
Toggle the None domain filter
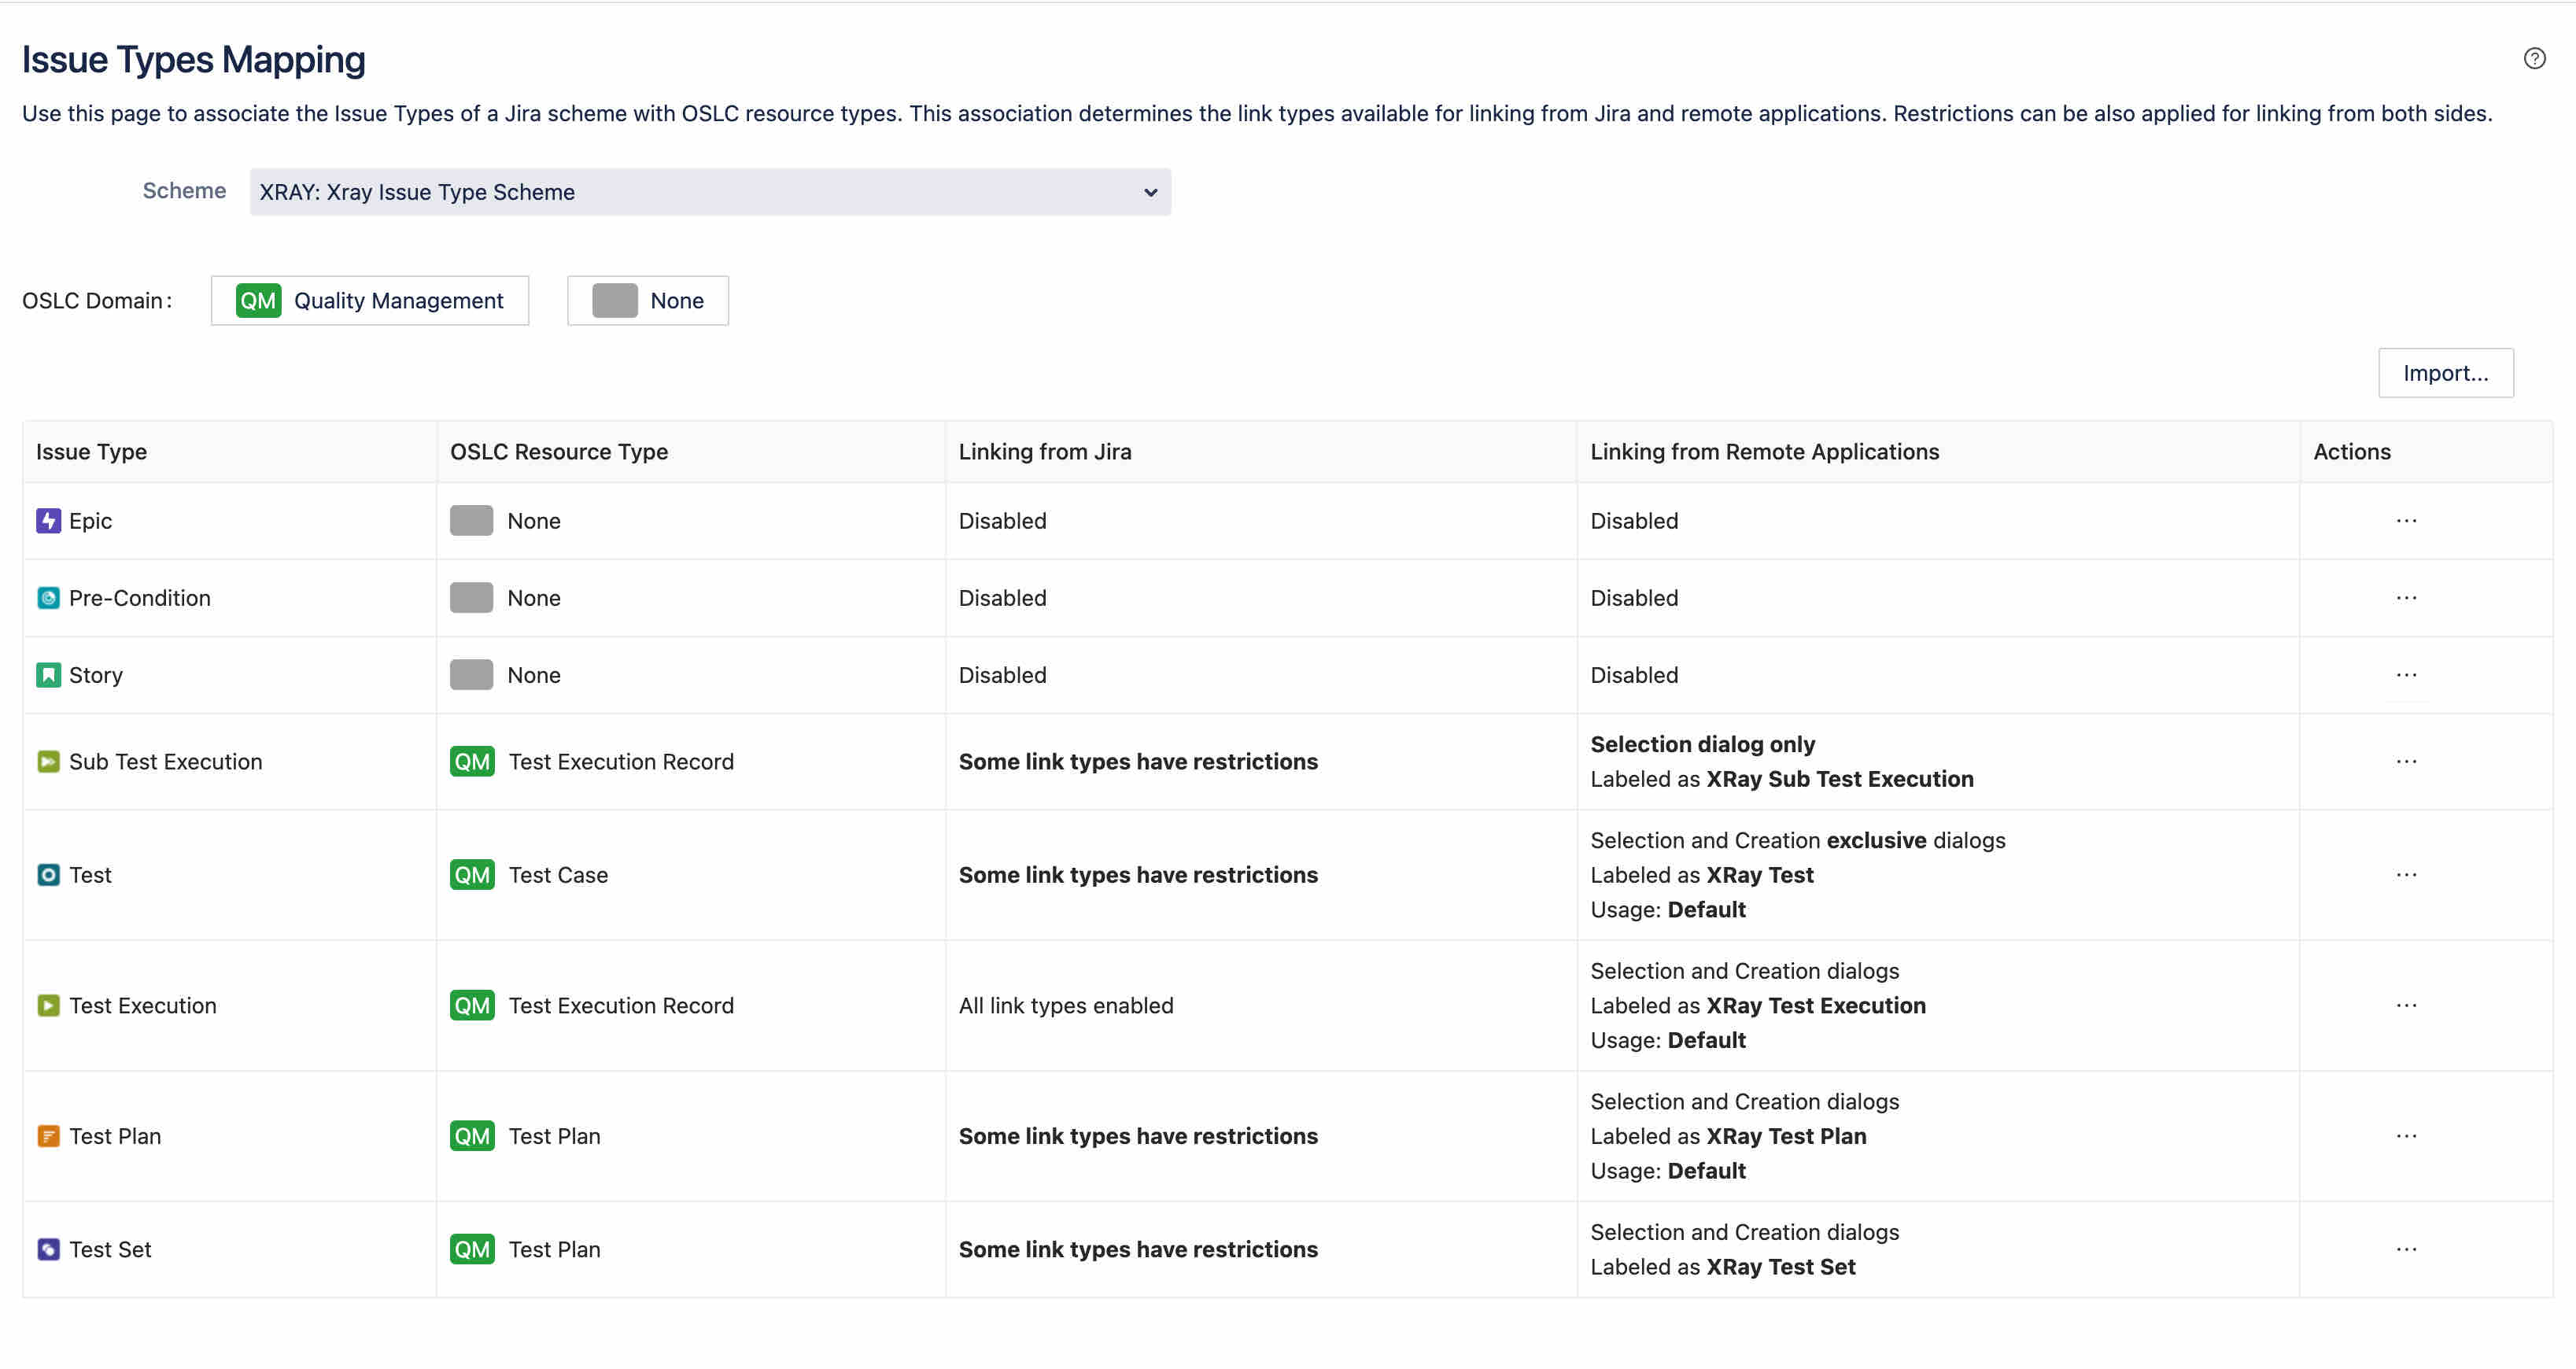coord(647,301)
